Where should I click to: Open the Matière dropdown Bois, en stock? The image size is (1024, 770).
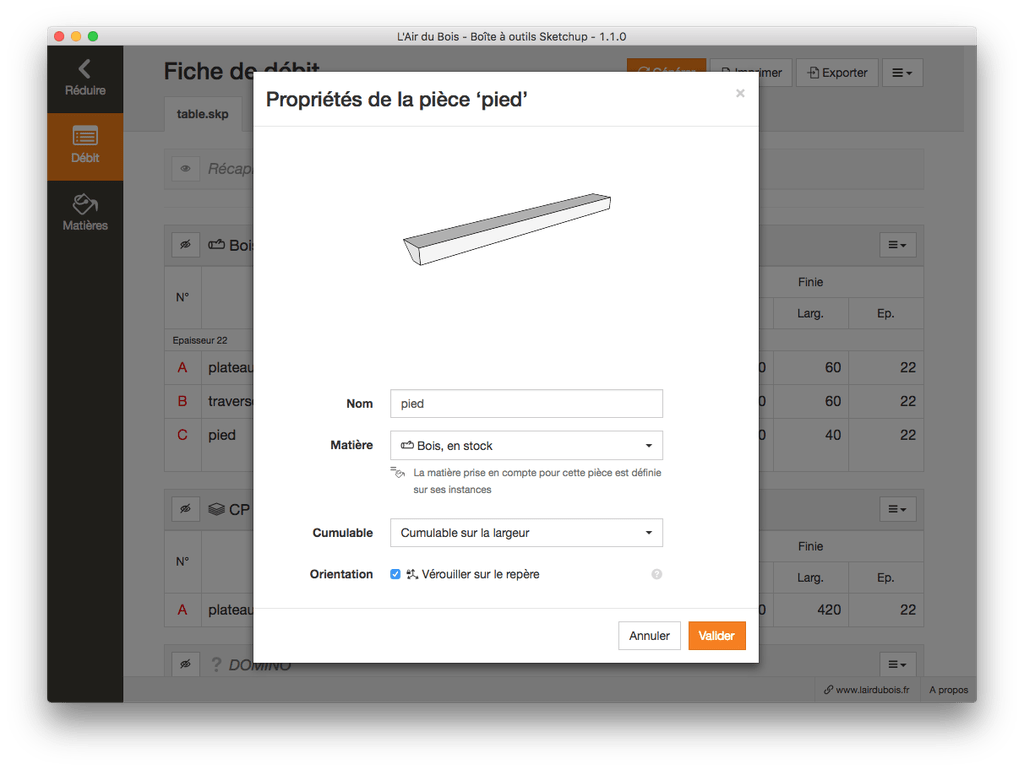tap(526, 445)
